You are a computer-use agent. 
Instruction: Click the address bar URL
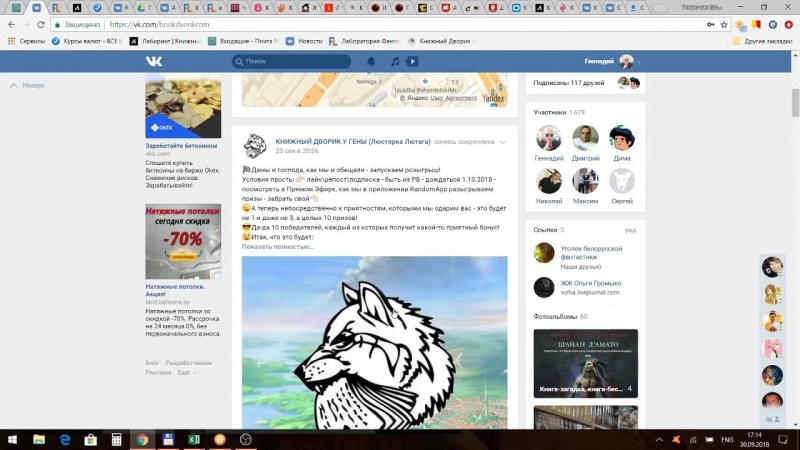(159, 24)
